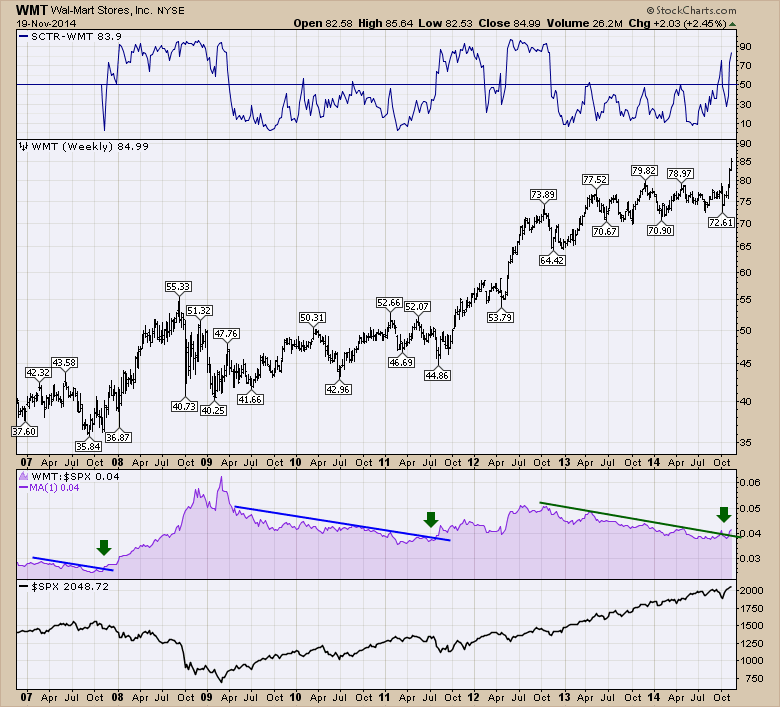Click the 36.87 price low label
This screenshot has width=780, height=707.
tap(118, 437)
